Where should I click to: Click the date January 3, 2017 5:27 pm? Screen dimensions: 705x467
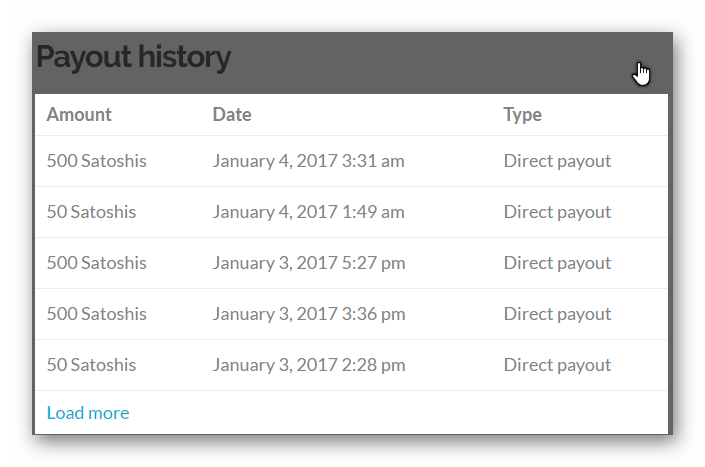click(x=309, y=263)
